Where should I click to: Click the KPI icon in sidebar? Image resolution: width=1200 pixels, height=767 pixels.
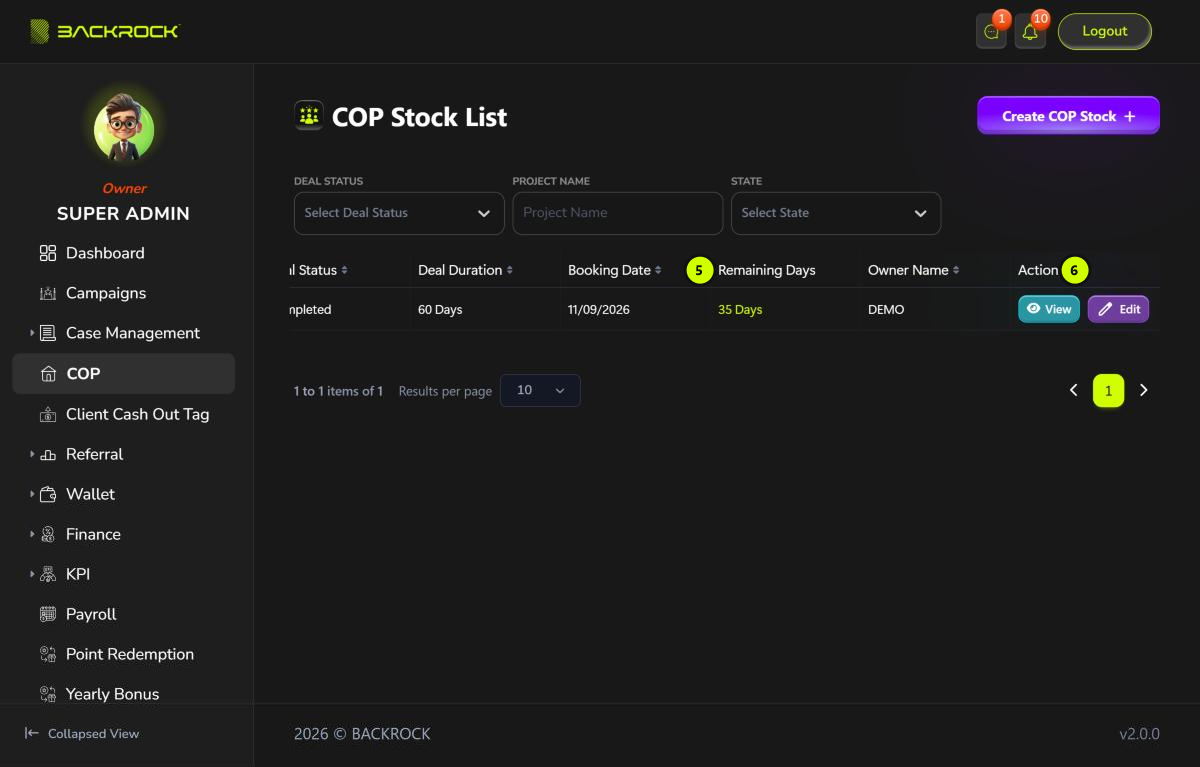click(x=47, y=574)
